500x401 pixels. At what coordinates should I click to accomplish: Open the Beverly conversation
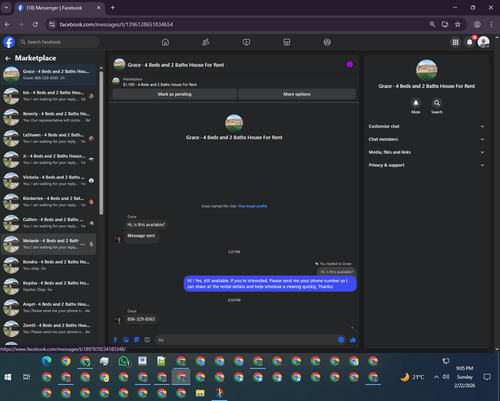click(x=49, y=117)
